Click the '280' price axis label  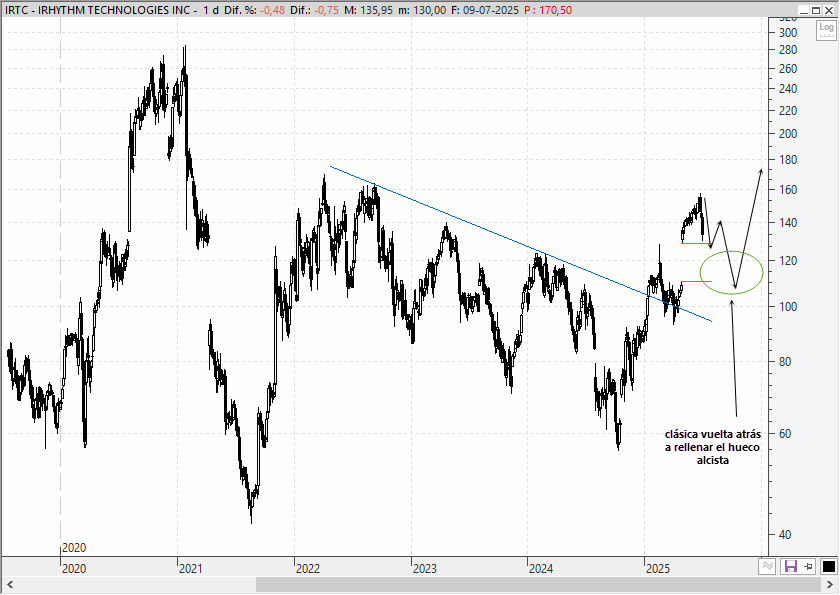coord(788,50)
